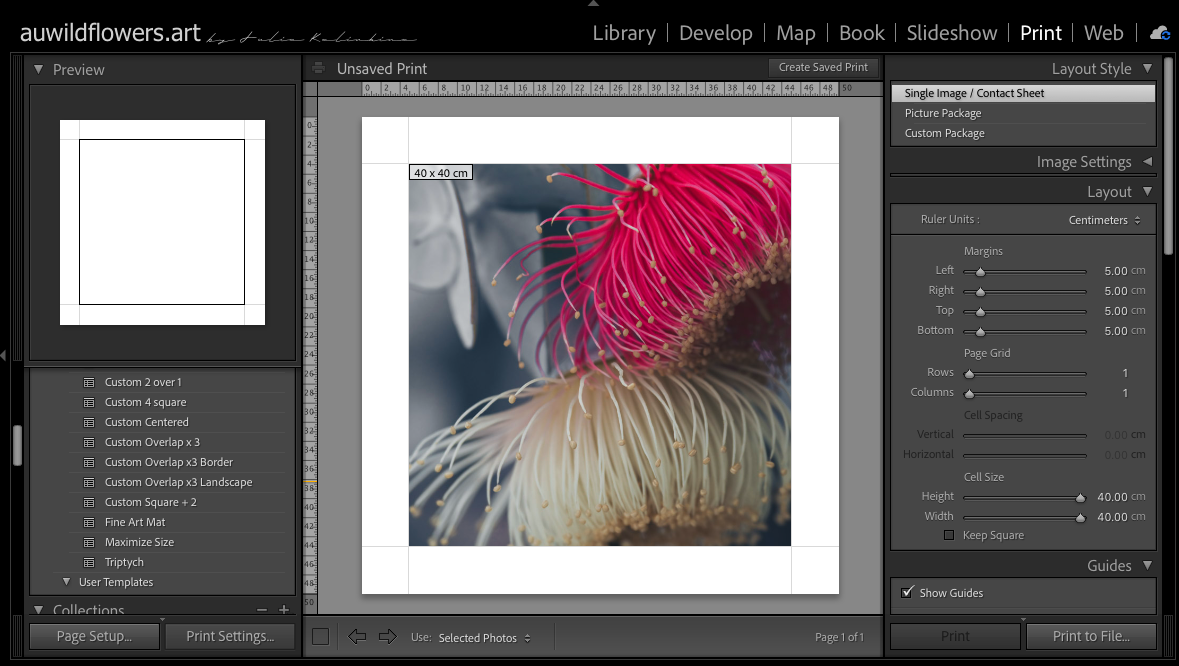The width and height of the screenshot is (1179, 666).
Task: Click template icon beside Custom Square + 2
Action: click(x=89, y=502)
